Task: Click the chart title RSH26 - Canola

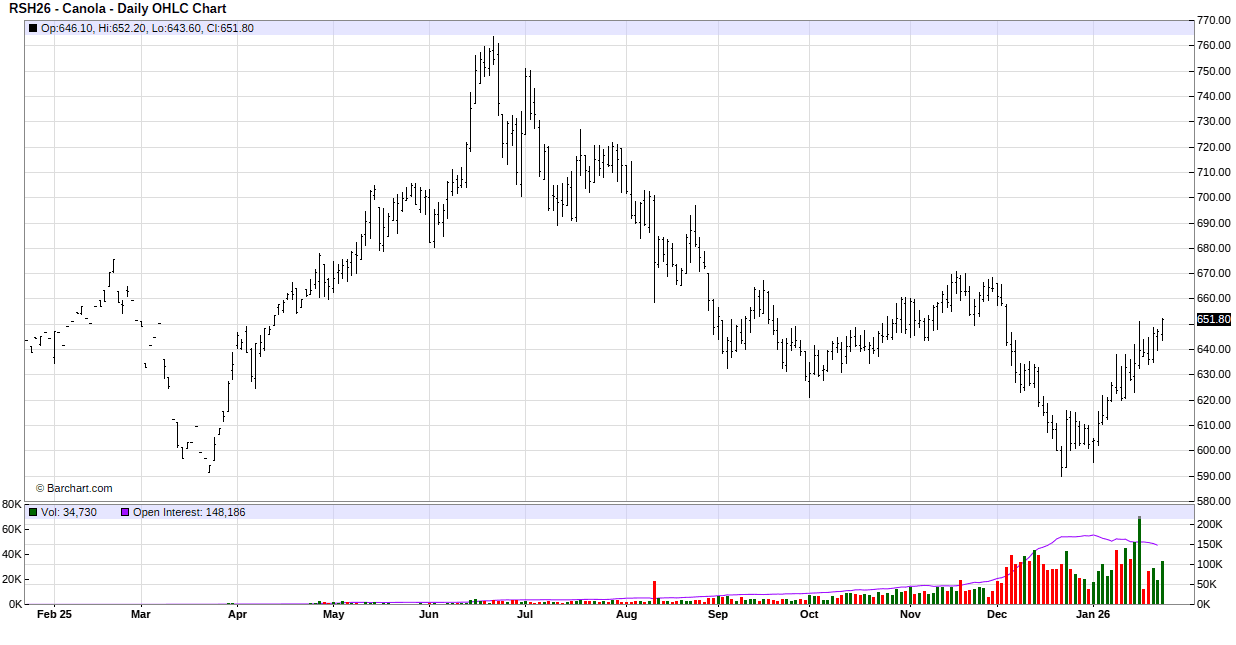Action: 118,9
